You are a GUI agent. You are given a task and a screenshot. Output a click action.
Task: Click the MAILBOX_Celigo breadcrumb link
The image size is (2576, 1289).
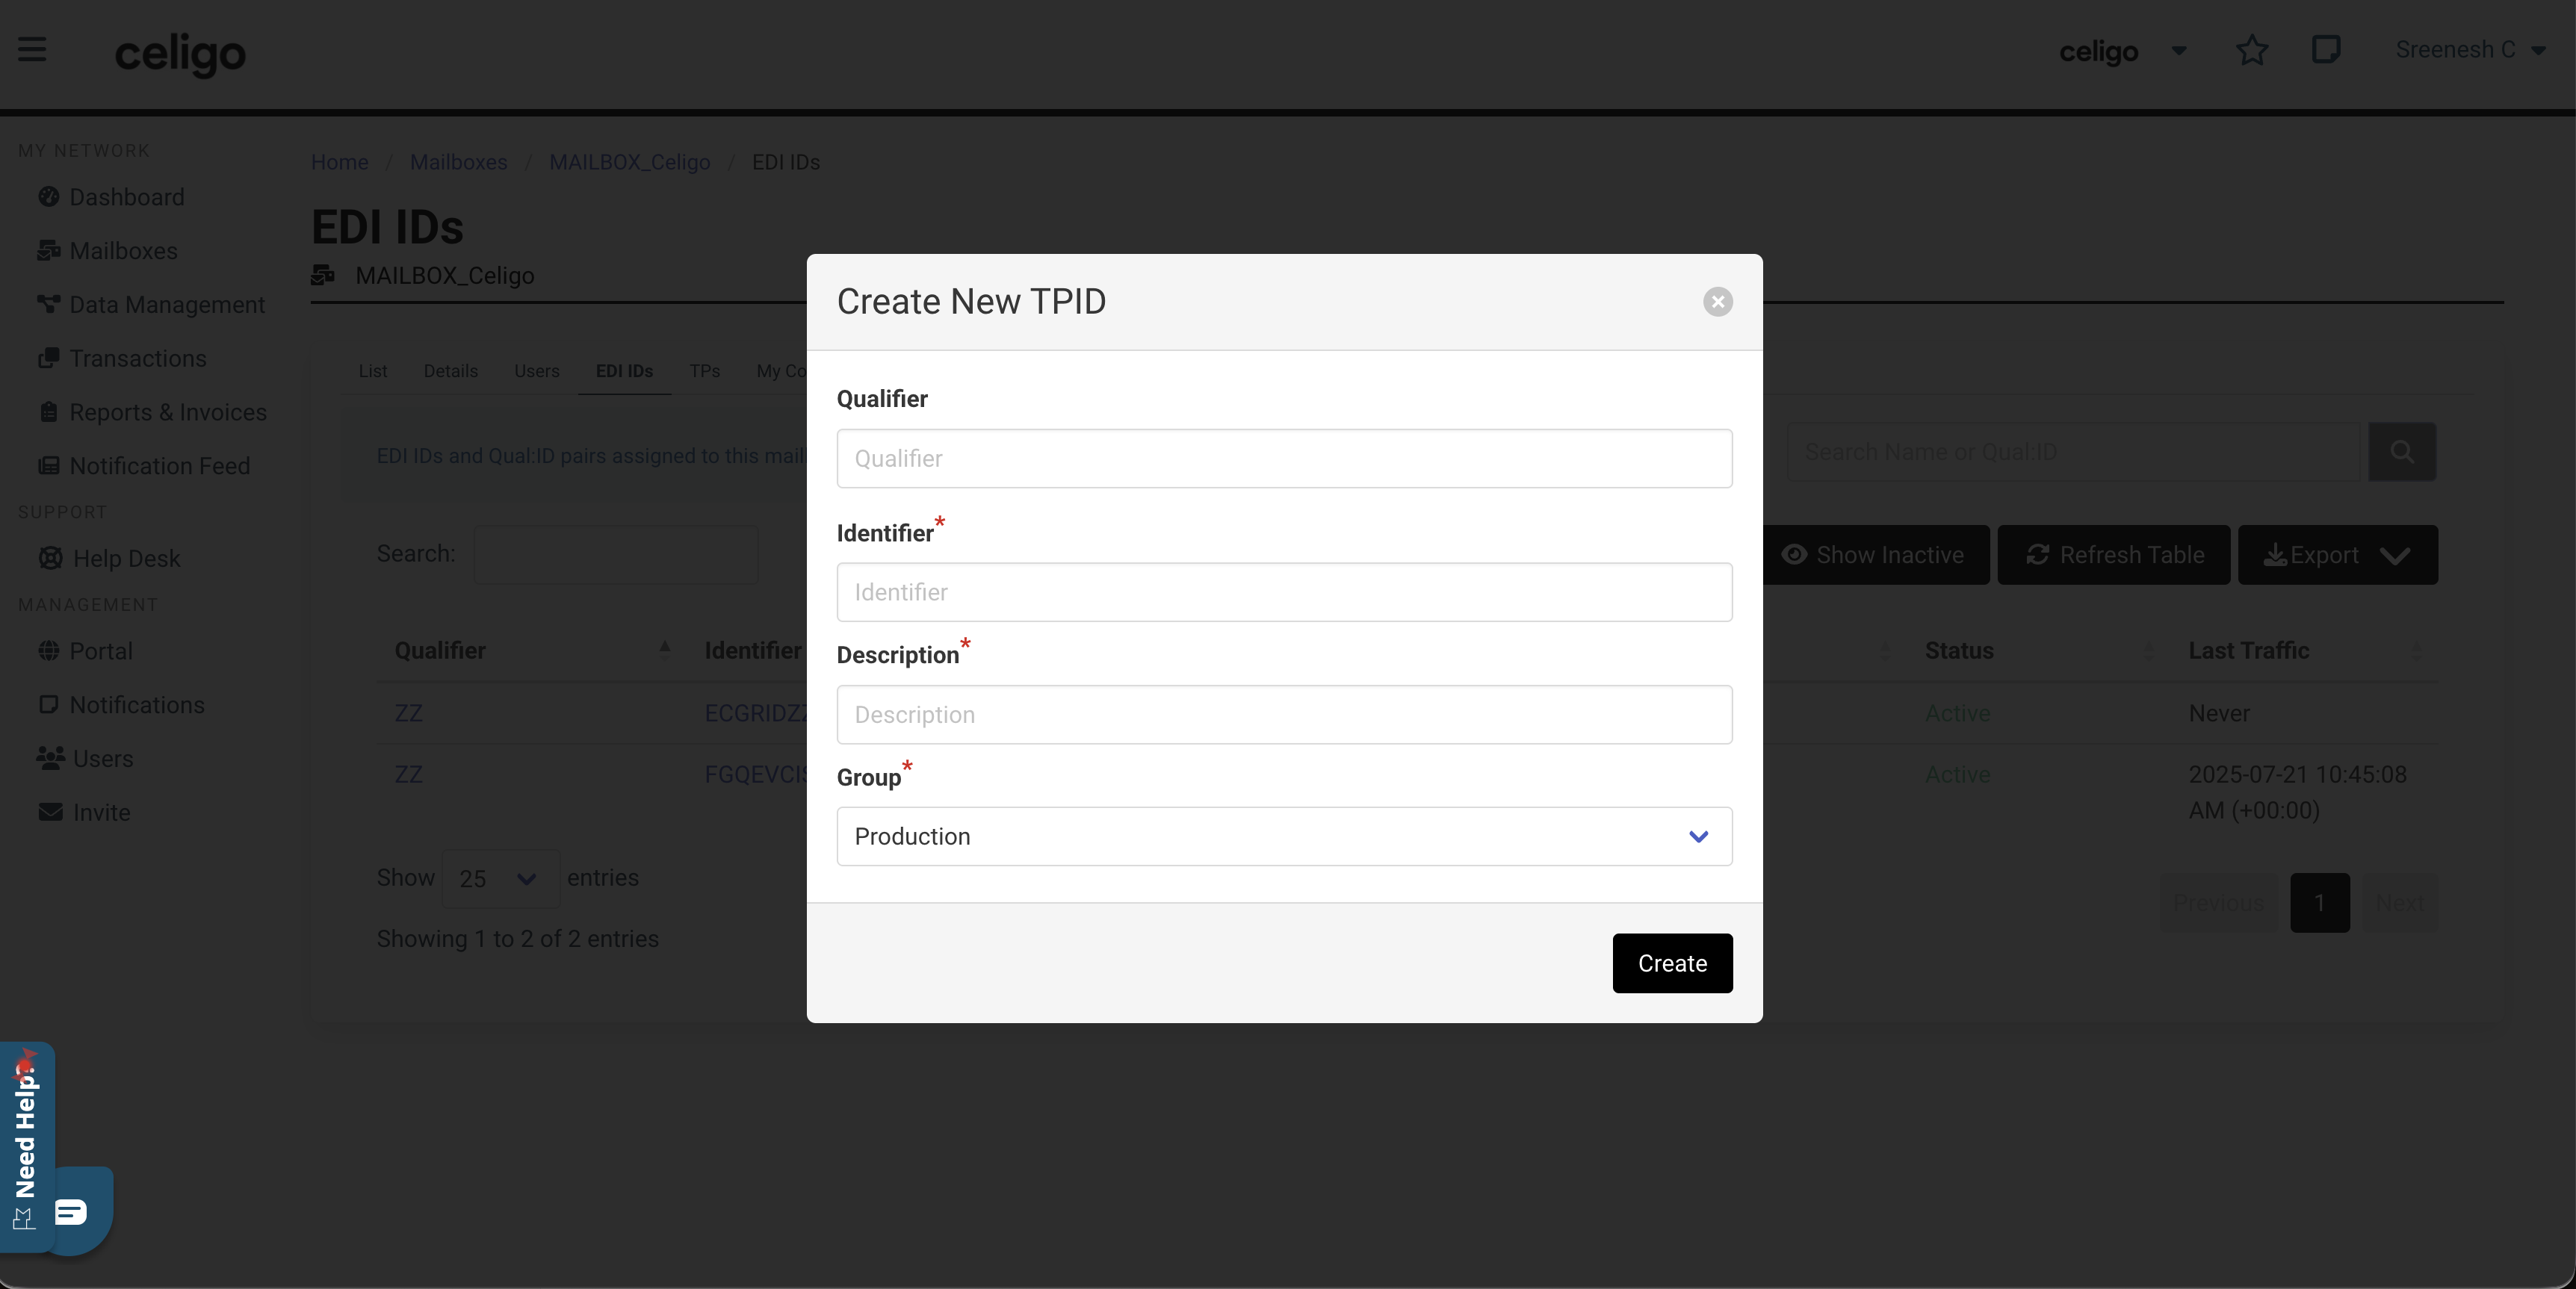[629, 162]
